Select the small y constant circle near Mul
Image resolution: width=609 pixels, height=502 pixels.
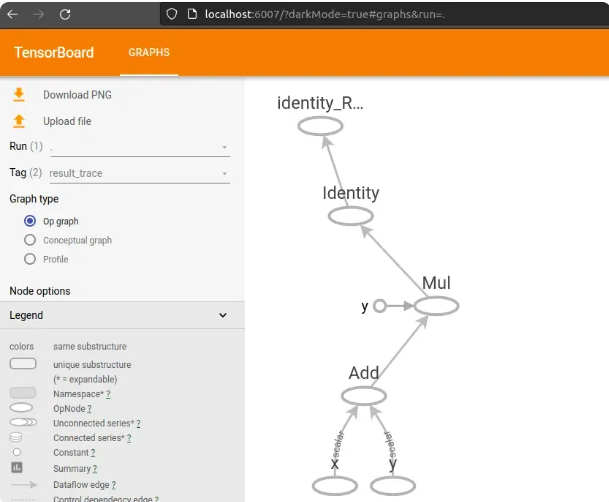(379, 306)
